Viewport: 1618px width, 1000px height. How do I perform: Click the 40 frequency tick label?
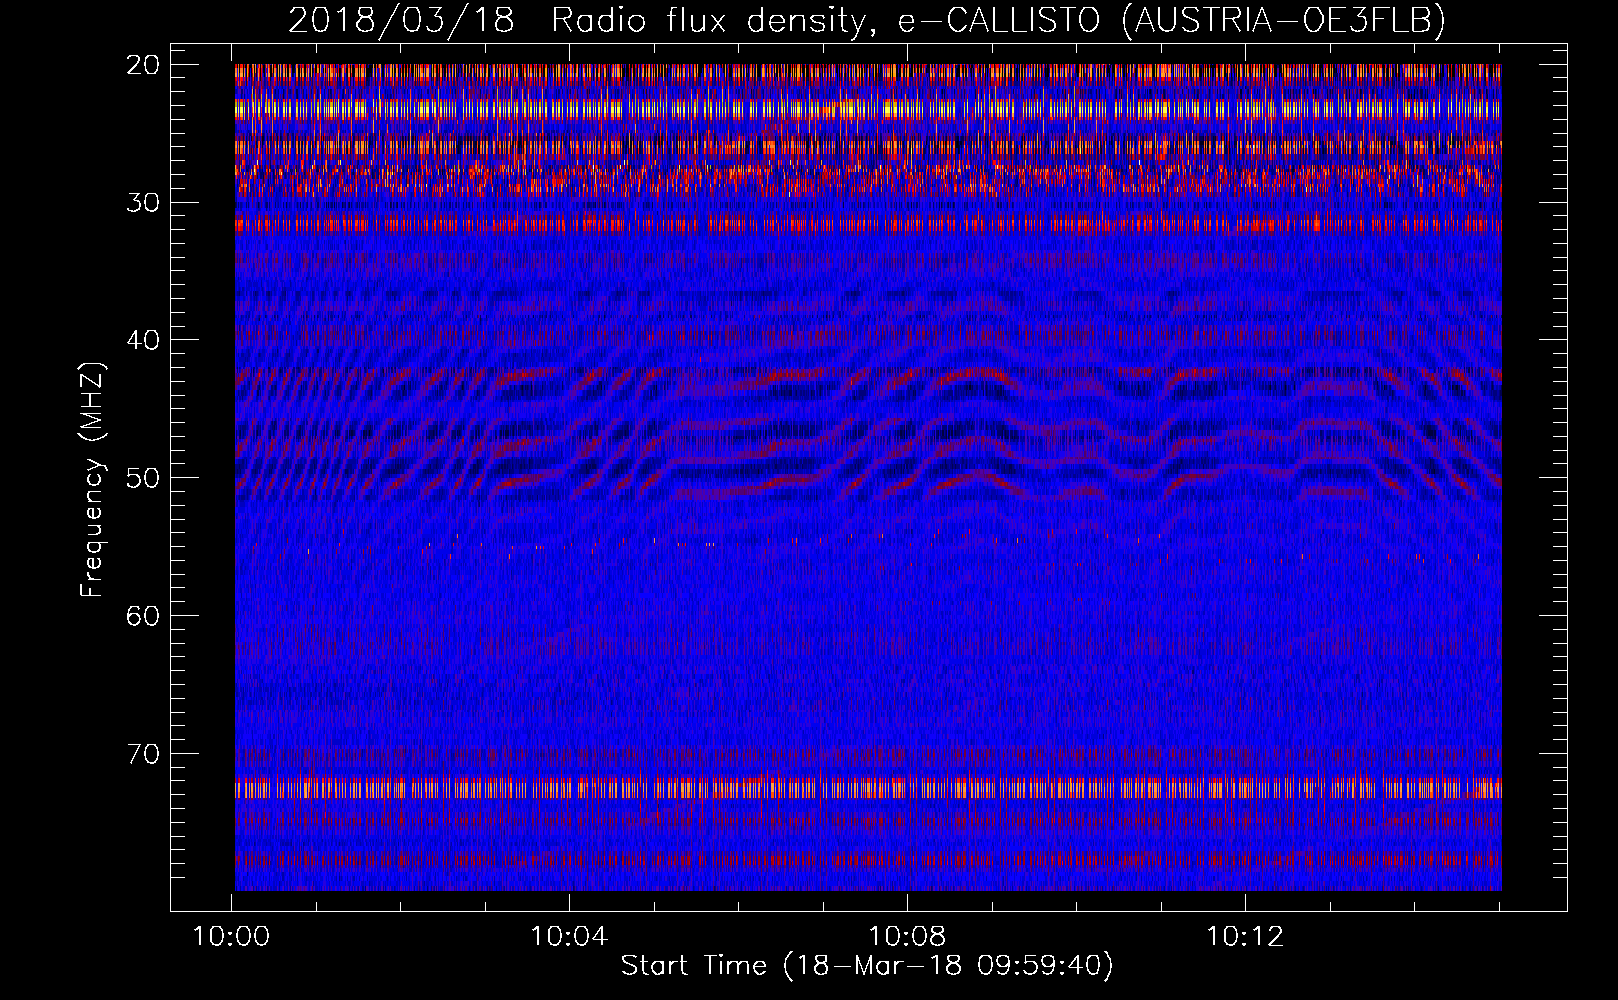pyautogui.click(x=144, y=340)
